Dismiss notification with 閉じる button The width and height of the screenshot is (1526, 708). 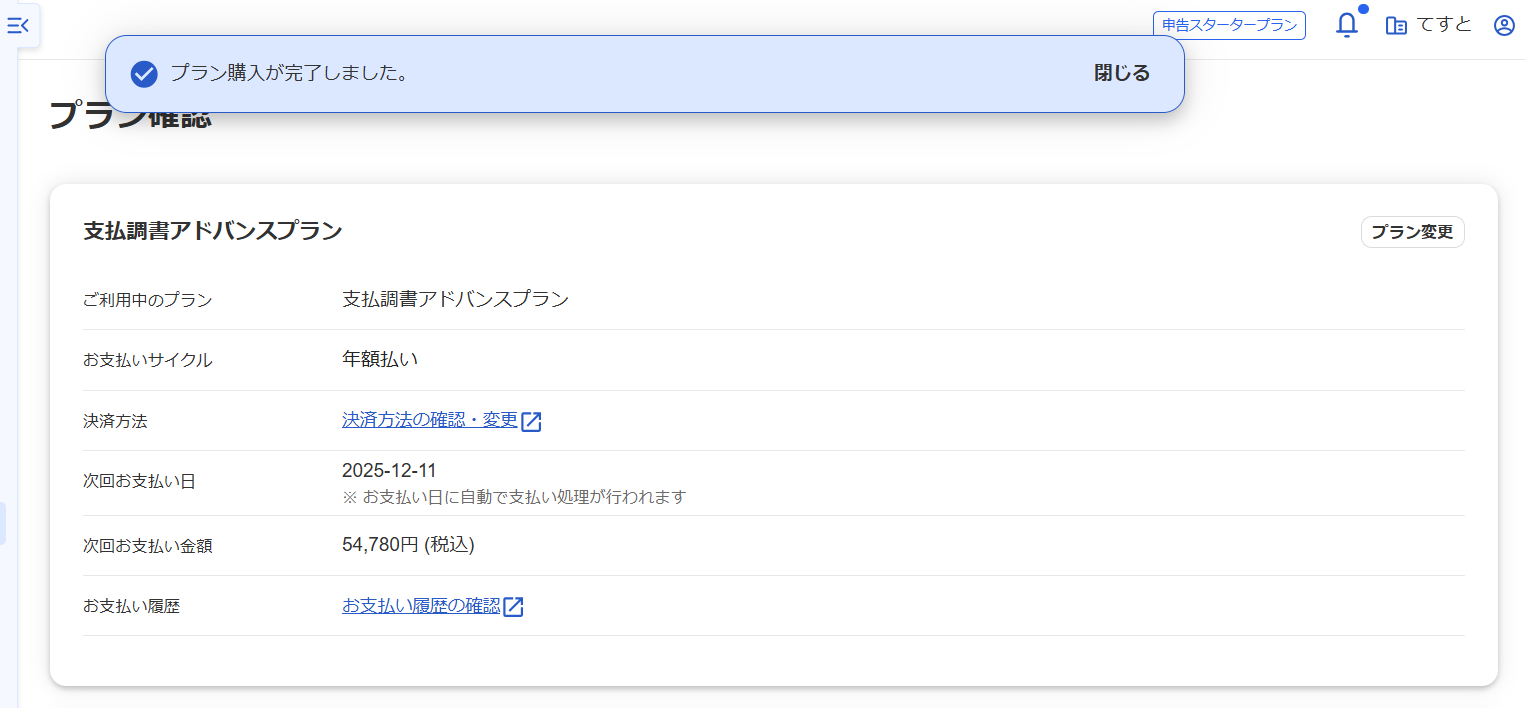pyautogui.click(x=1122, y=73)
